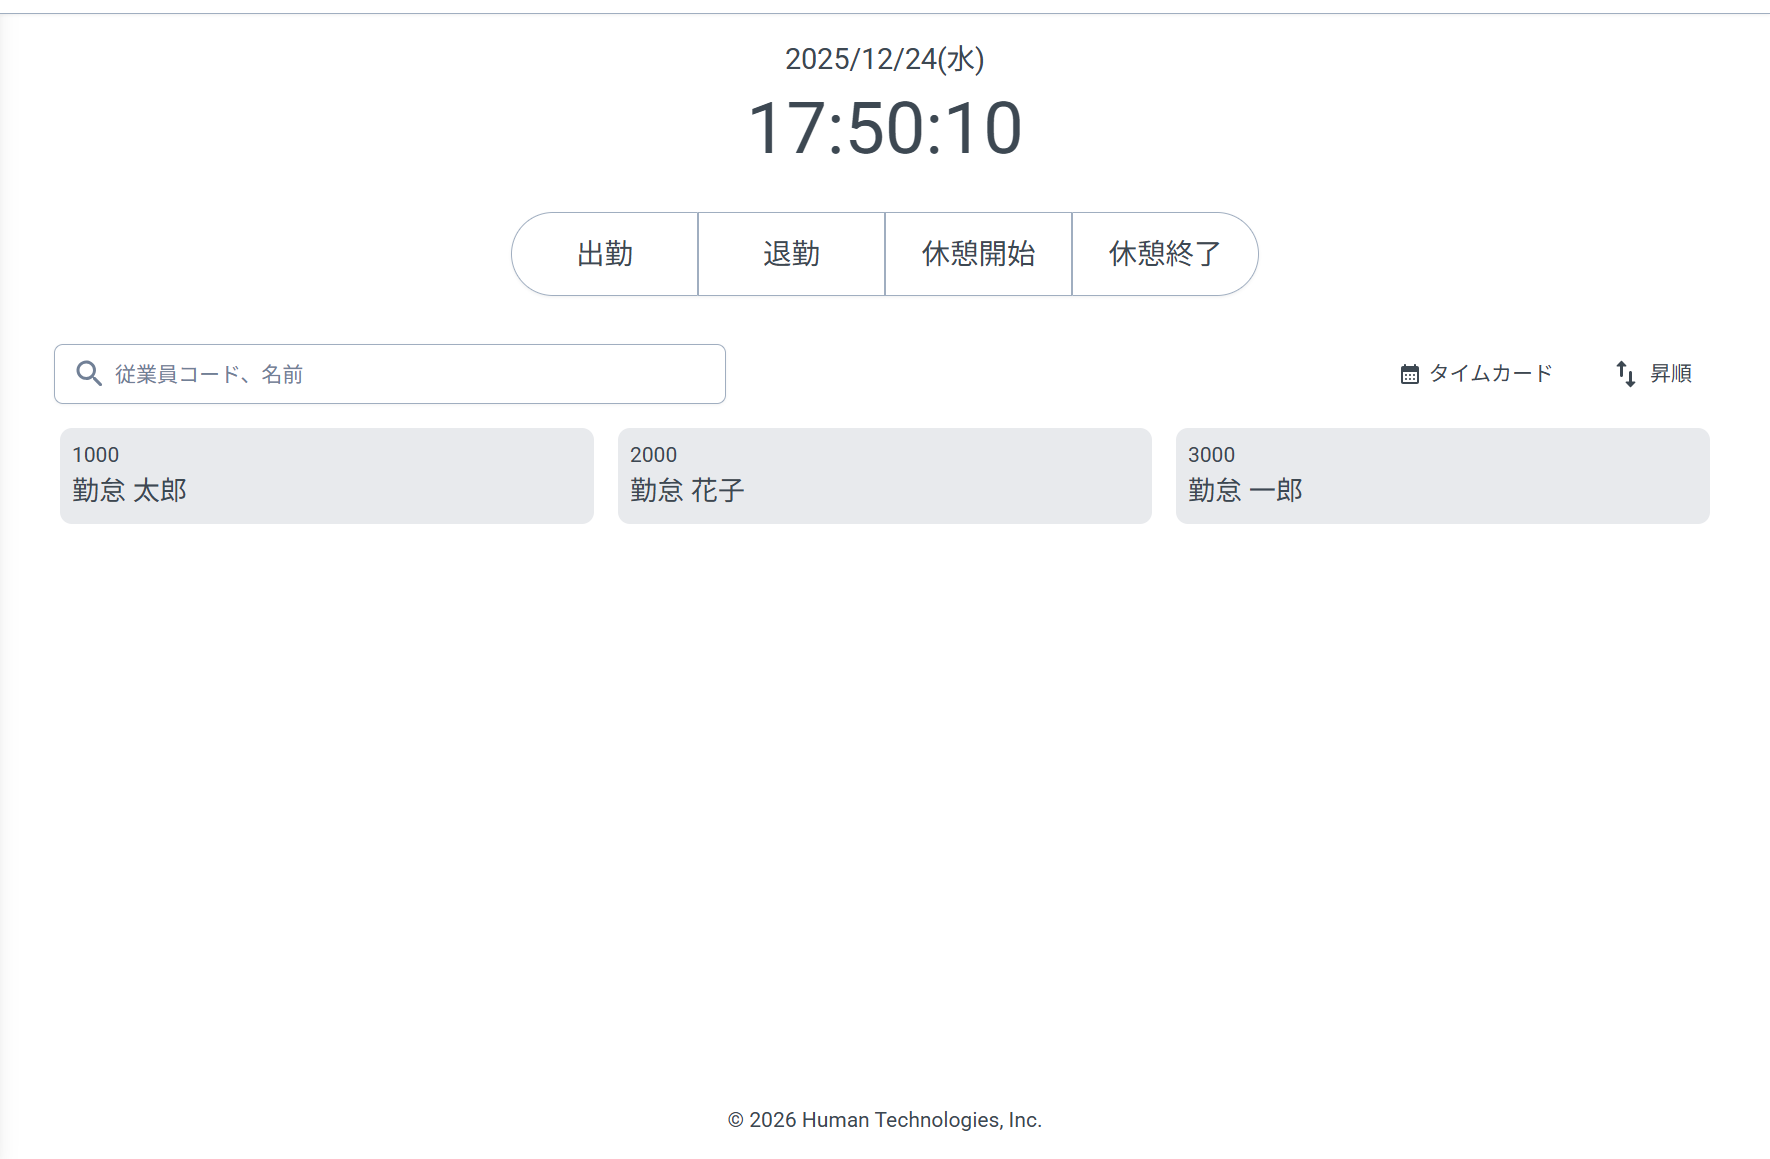Select the 出勤 clock-in option

tap(605, 254)
